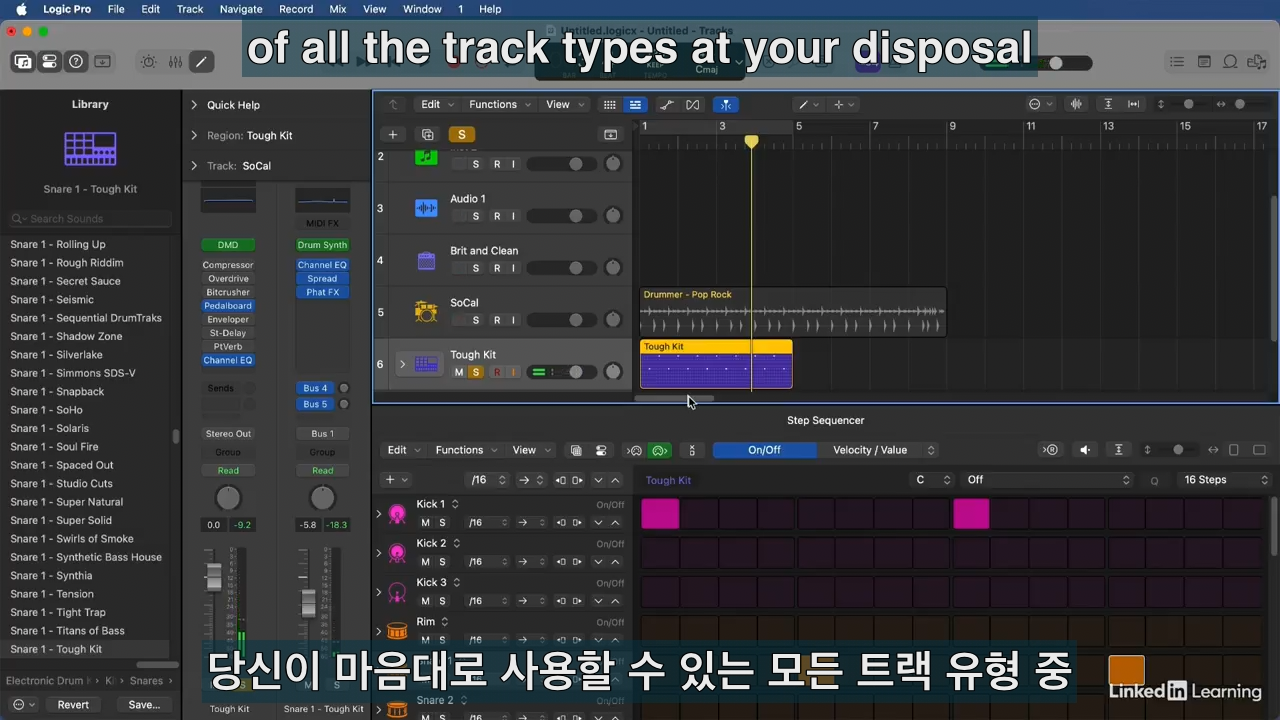The width and height of the screenshot is (1280, 720).
Task: Click the Pedalboard plug-in slot
Action: 228,306
